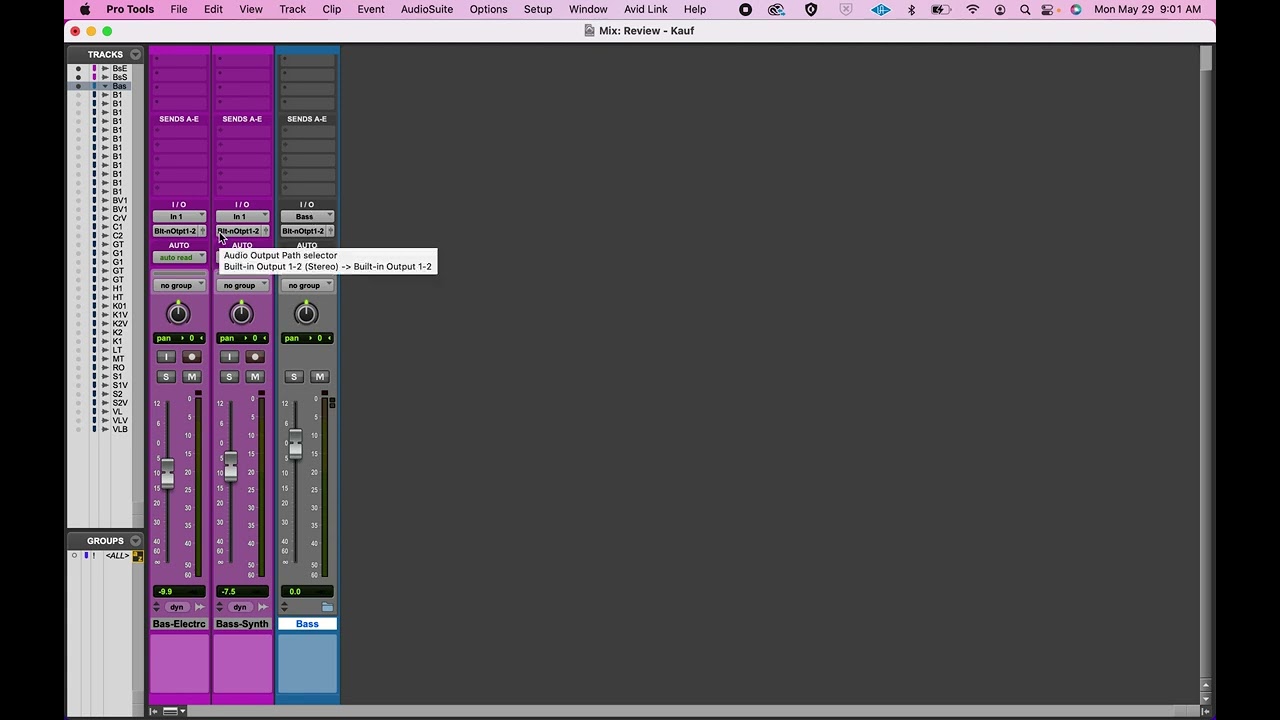Open the Track menu
Image resolution: width=1280 pixels, height=720 pixels.
coord(293,9)
